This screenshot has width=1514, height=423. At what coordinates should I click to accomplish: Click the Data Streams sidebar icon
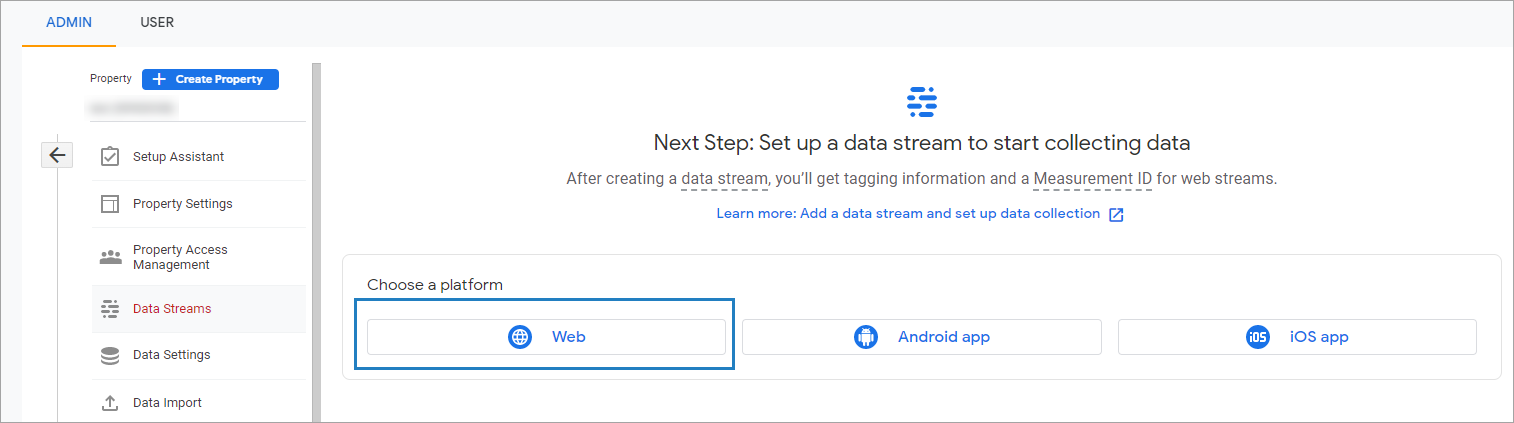pyautogui.click(x=110, y=309)
